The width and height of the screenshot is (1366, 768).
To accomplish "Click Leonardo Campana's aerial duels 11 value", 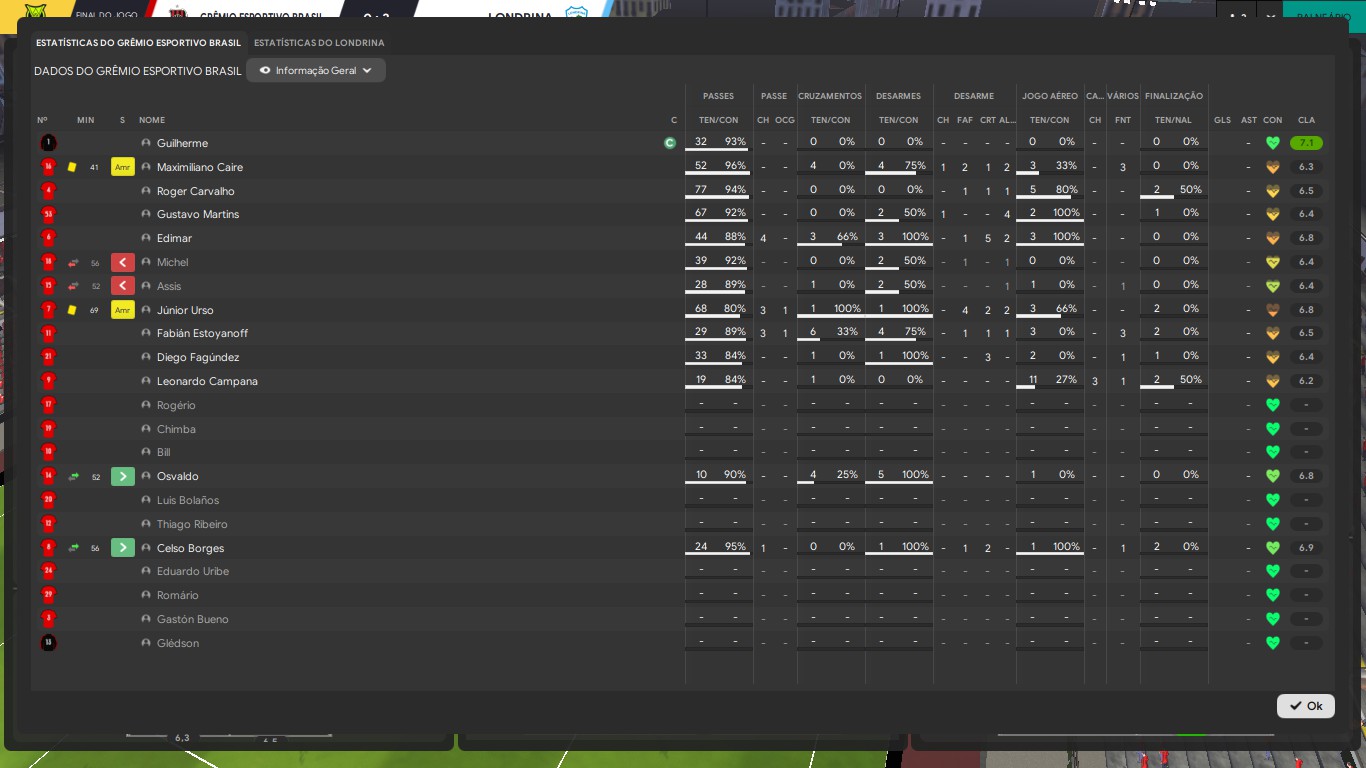I will 1033,380.
